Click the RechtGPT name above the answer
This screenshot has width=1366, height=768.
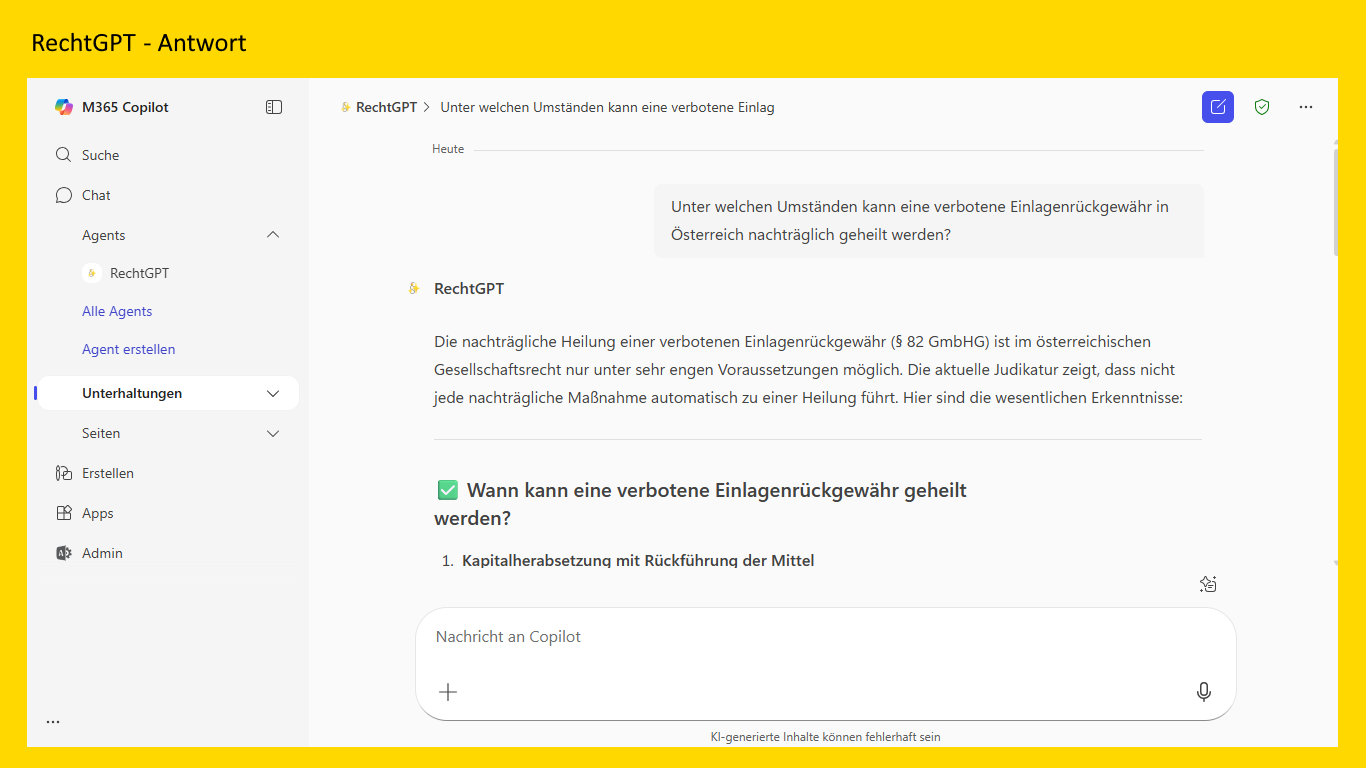coord(469,289)
